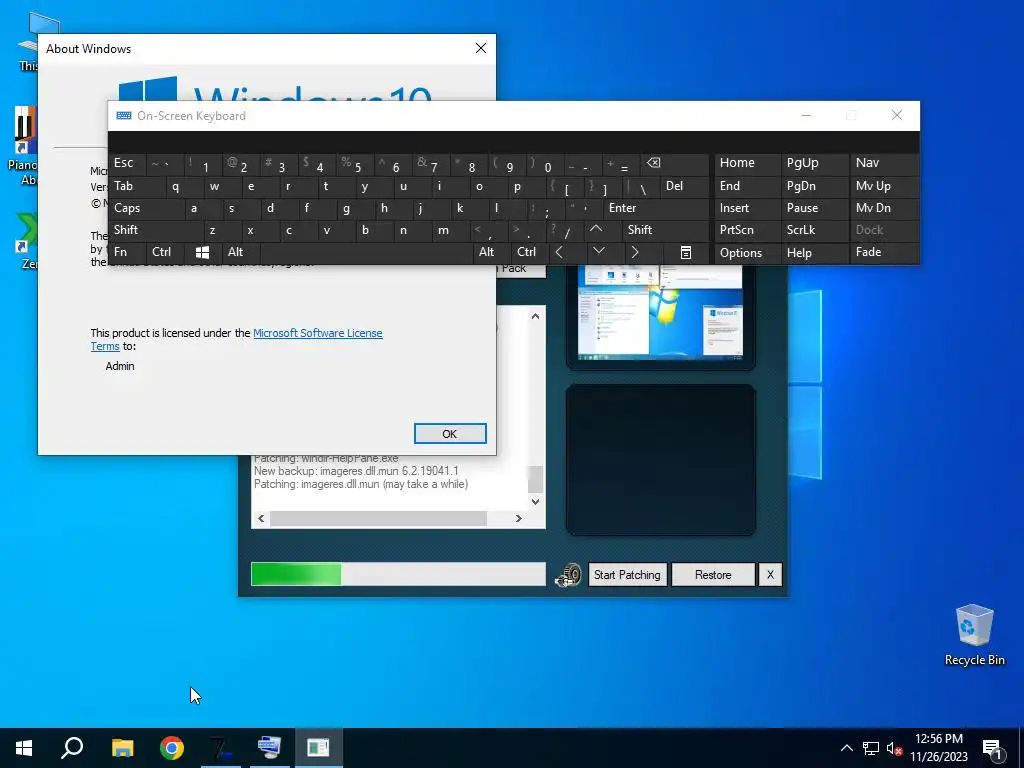Click the patching progress bar
Viewport: 1024px width, 768px height.
[x=398, y=575]
